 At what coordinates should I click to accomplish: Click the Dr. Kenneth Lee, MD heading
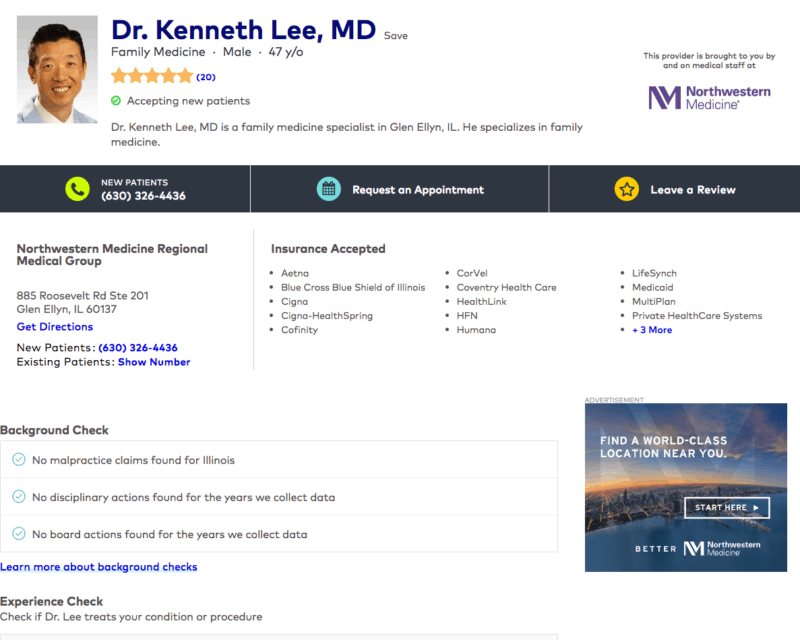tap(243, 30)
